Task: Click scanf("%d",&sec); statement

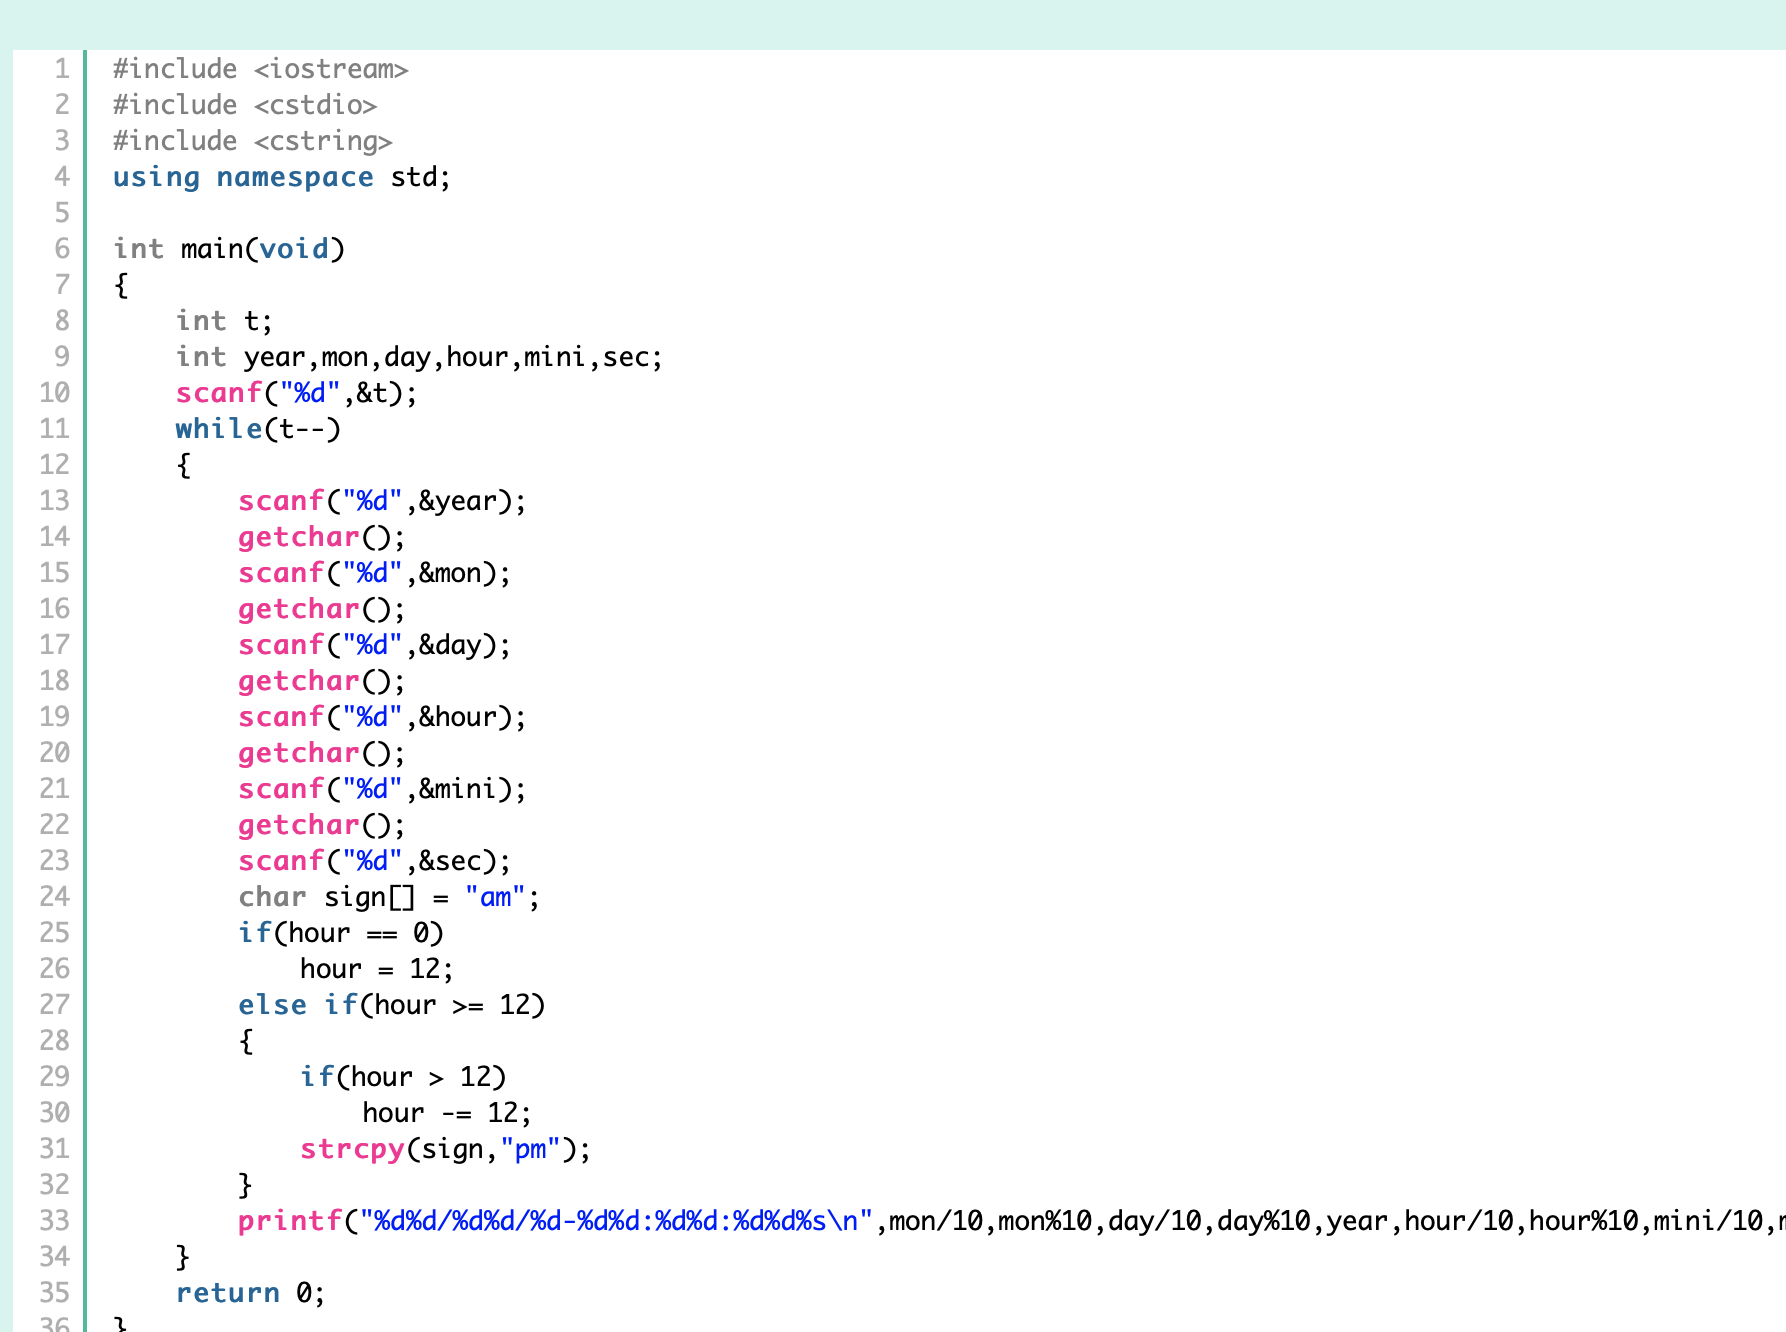Action: coord(375,861)
